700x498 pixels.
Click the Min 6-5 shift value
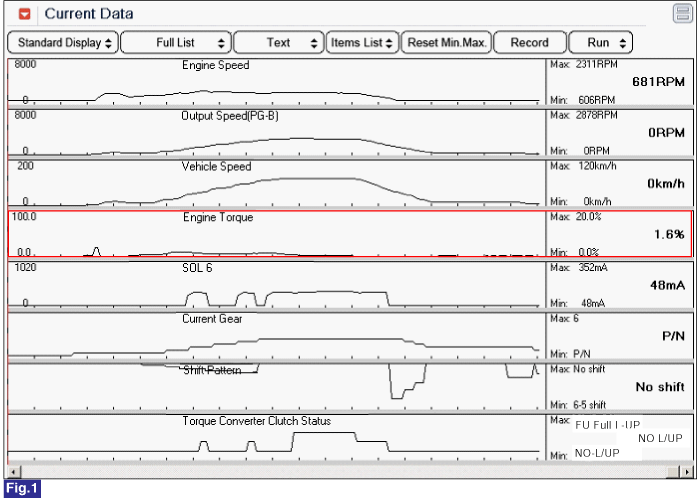(578, 405)
